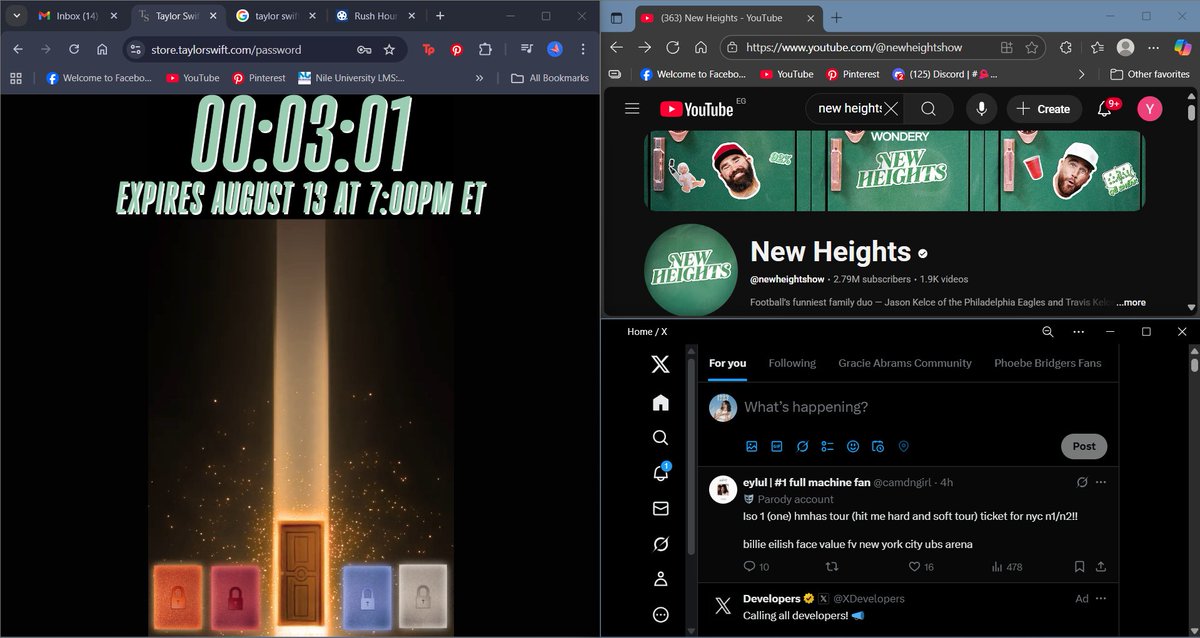The height and width of the screenshot is (638, 1200).
Task: Open Phoebe Bridgers Fans tab on X
Action: pos(1048,363)
